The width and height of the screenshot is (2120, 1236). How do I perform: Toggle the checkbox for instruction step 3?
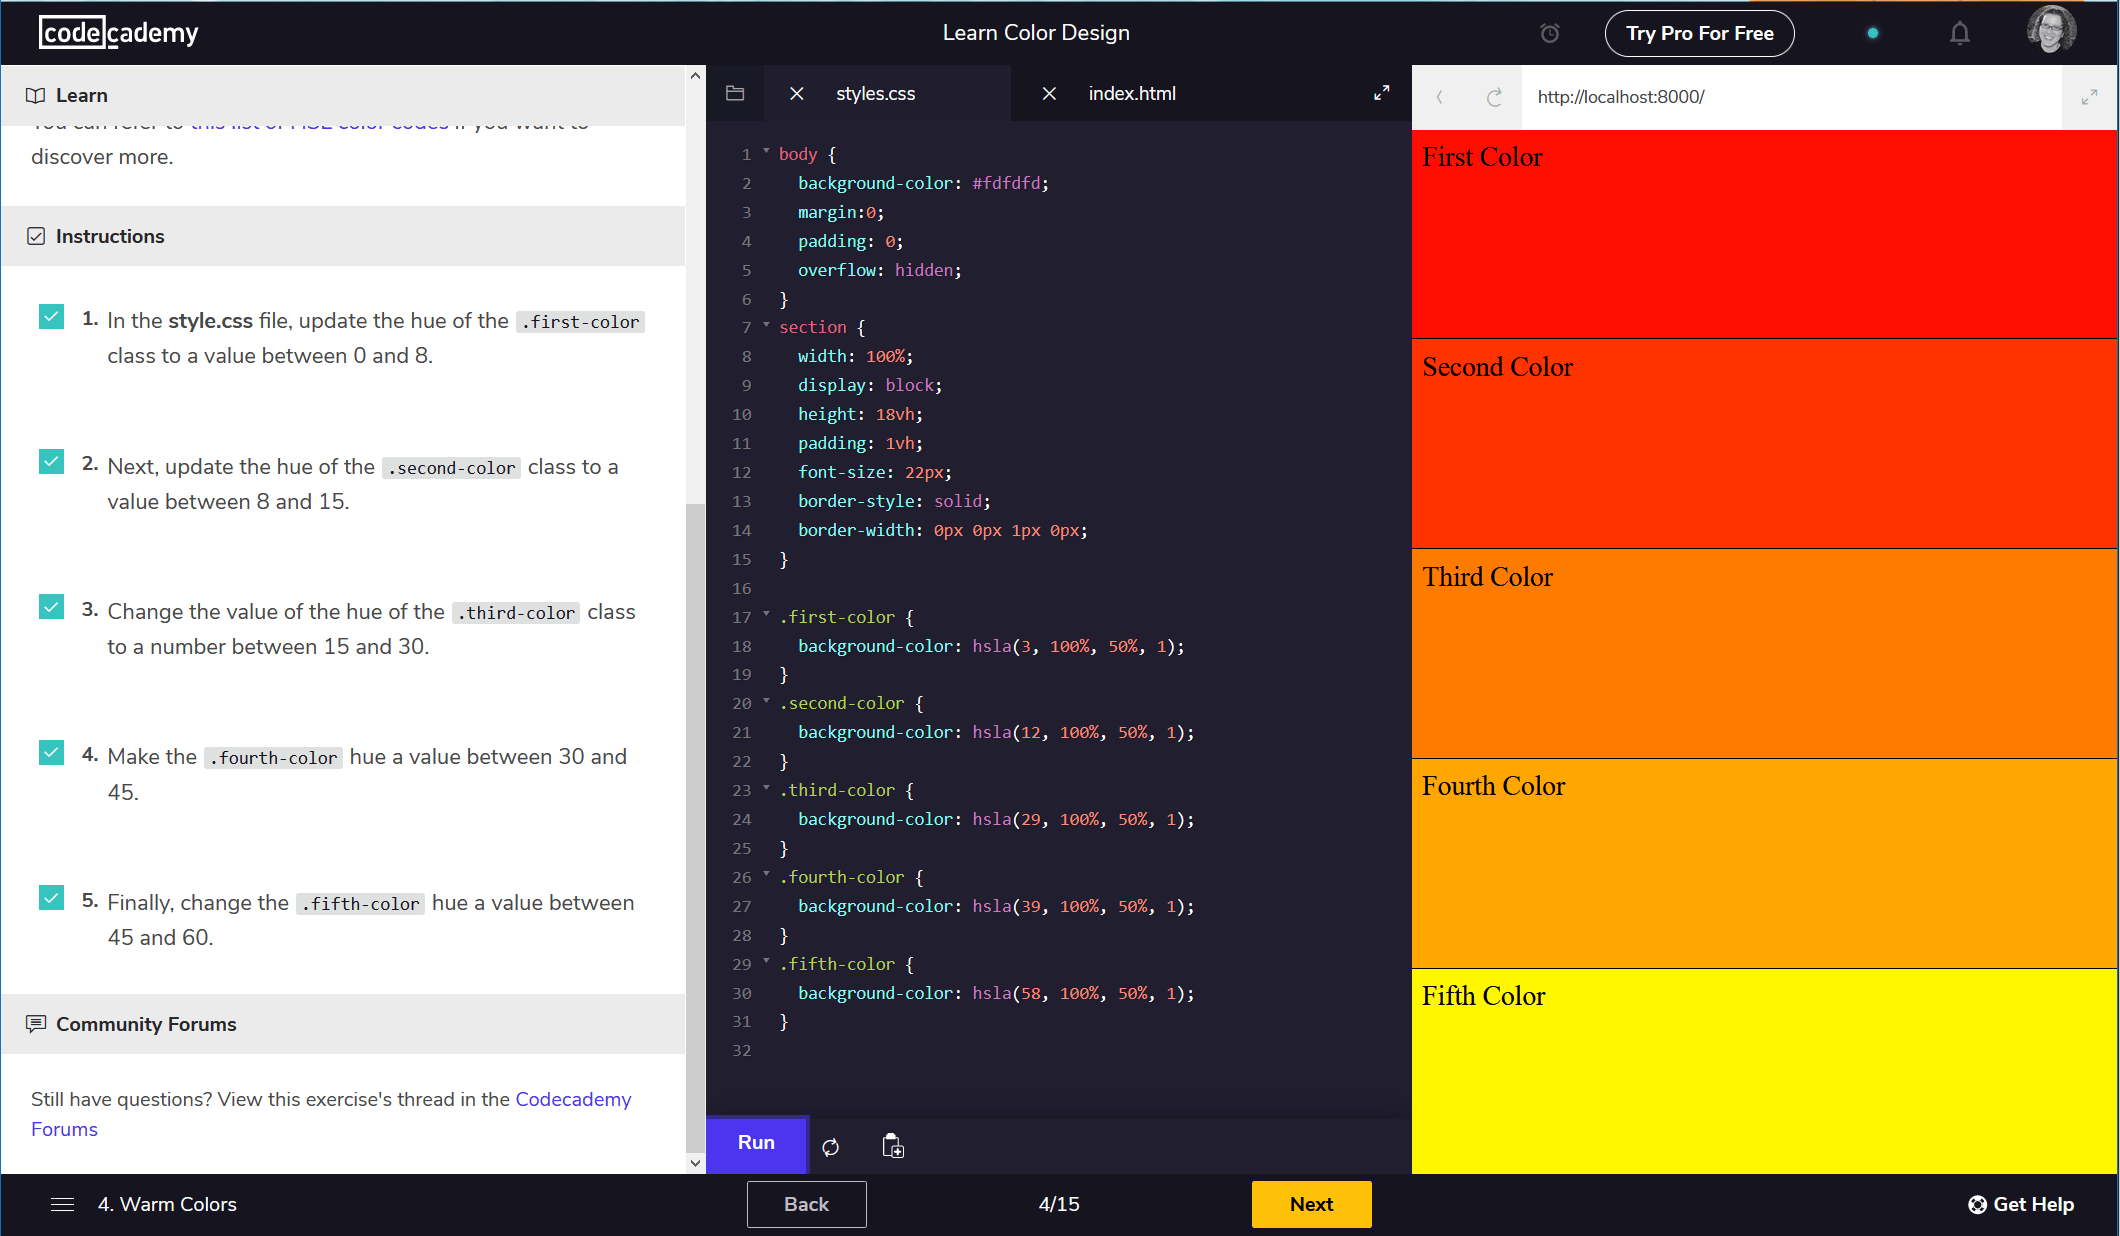pyautogui.click(x=51, y=607)
